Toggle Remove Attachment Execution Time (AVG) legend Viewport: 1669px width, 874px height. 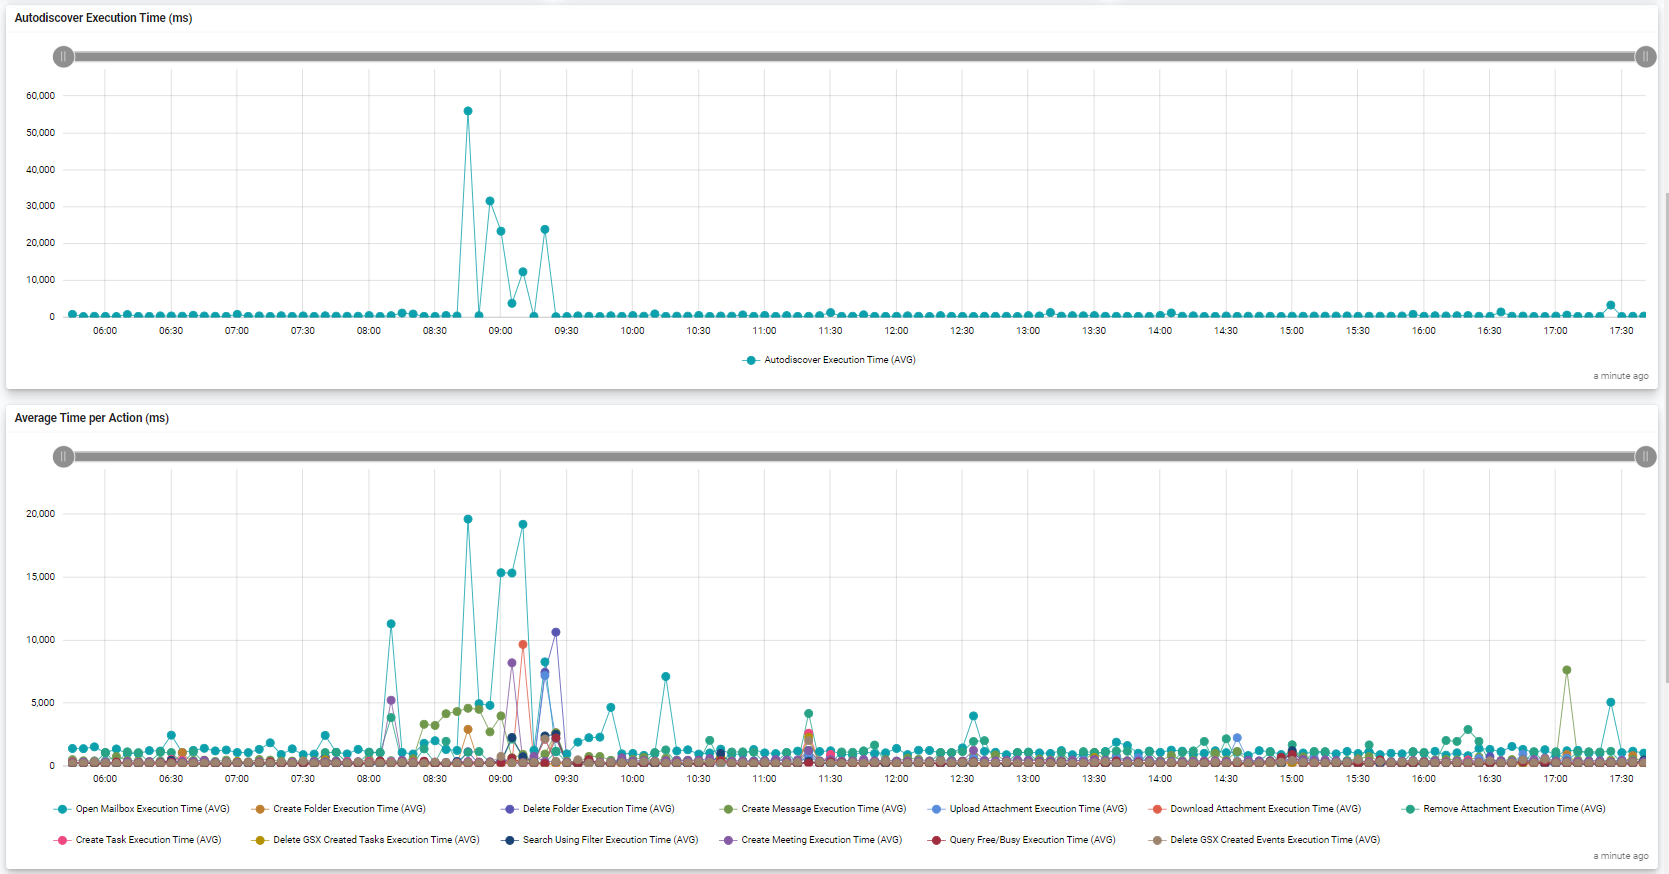[1503, 809]
